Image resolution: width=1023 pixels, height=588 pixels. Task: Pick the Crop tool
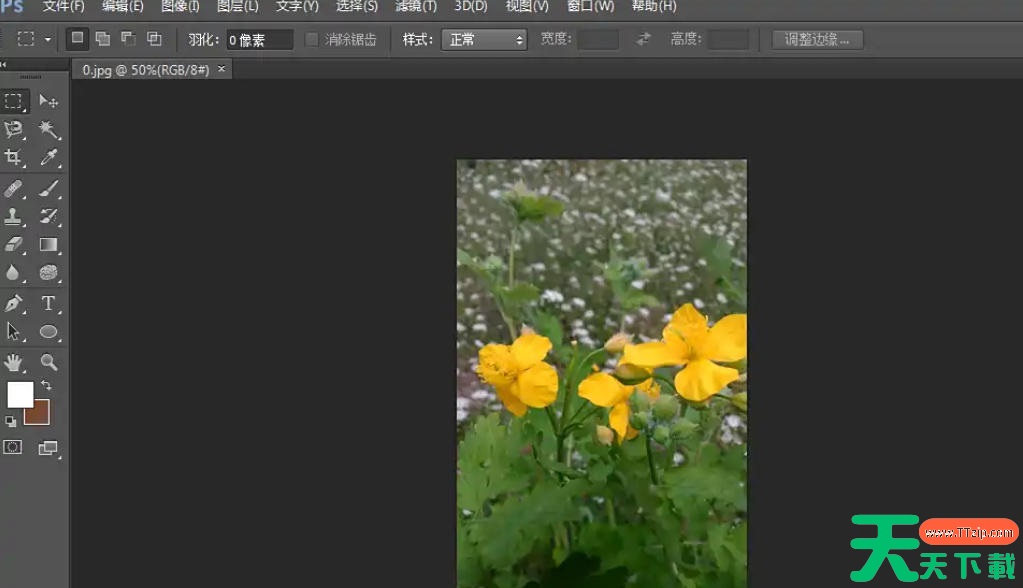pyautogui.click(x=14, y=158)
